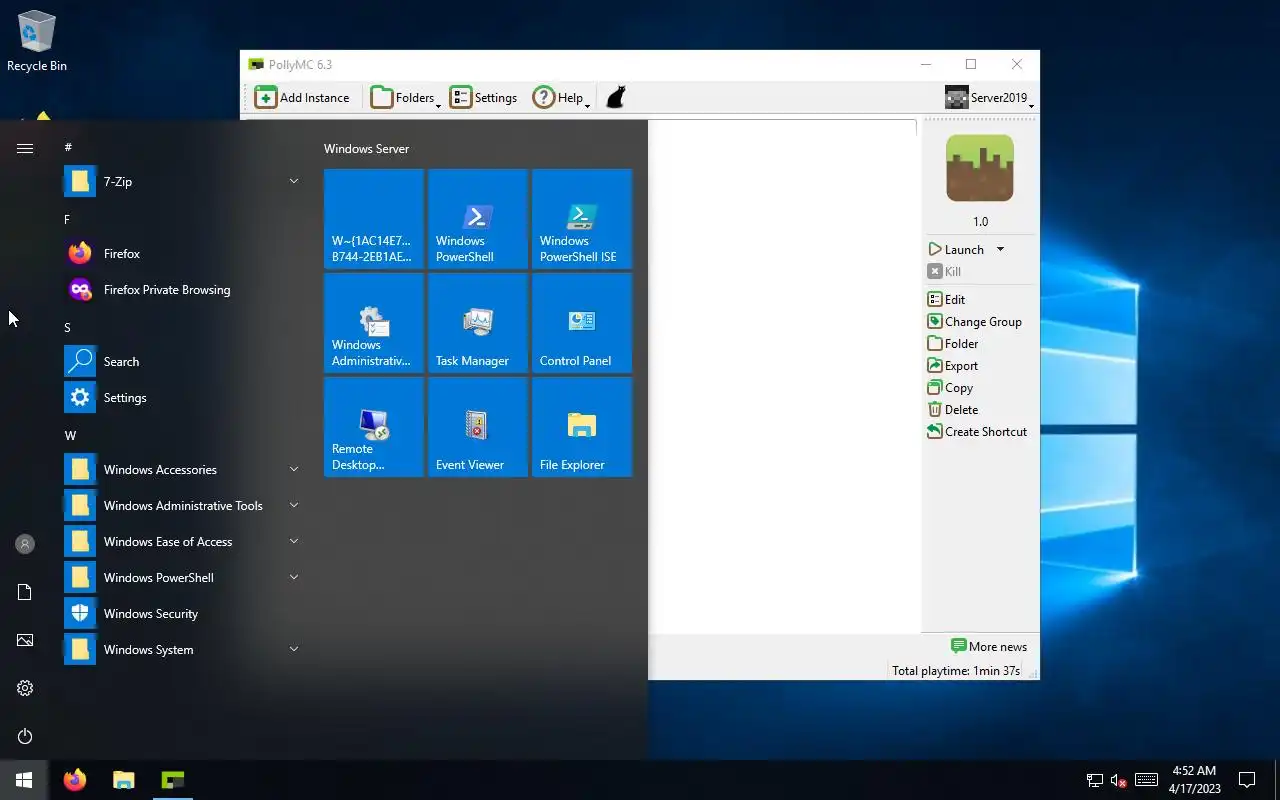Open the Remote Desktop tile

tap(374, 427)
